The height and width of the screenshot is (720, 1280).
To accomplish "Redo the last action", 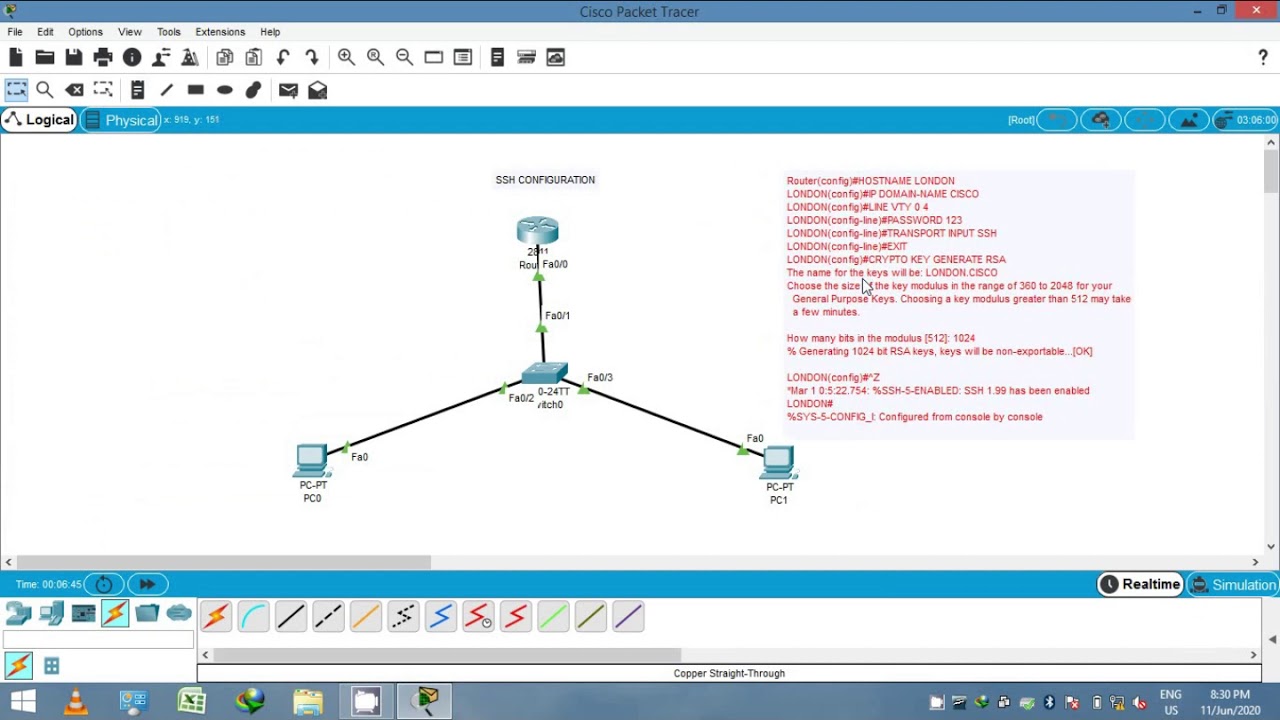I will click(312, 57).
